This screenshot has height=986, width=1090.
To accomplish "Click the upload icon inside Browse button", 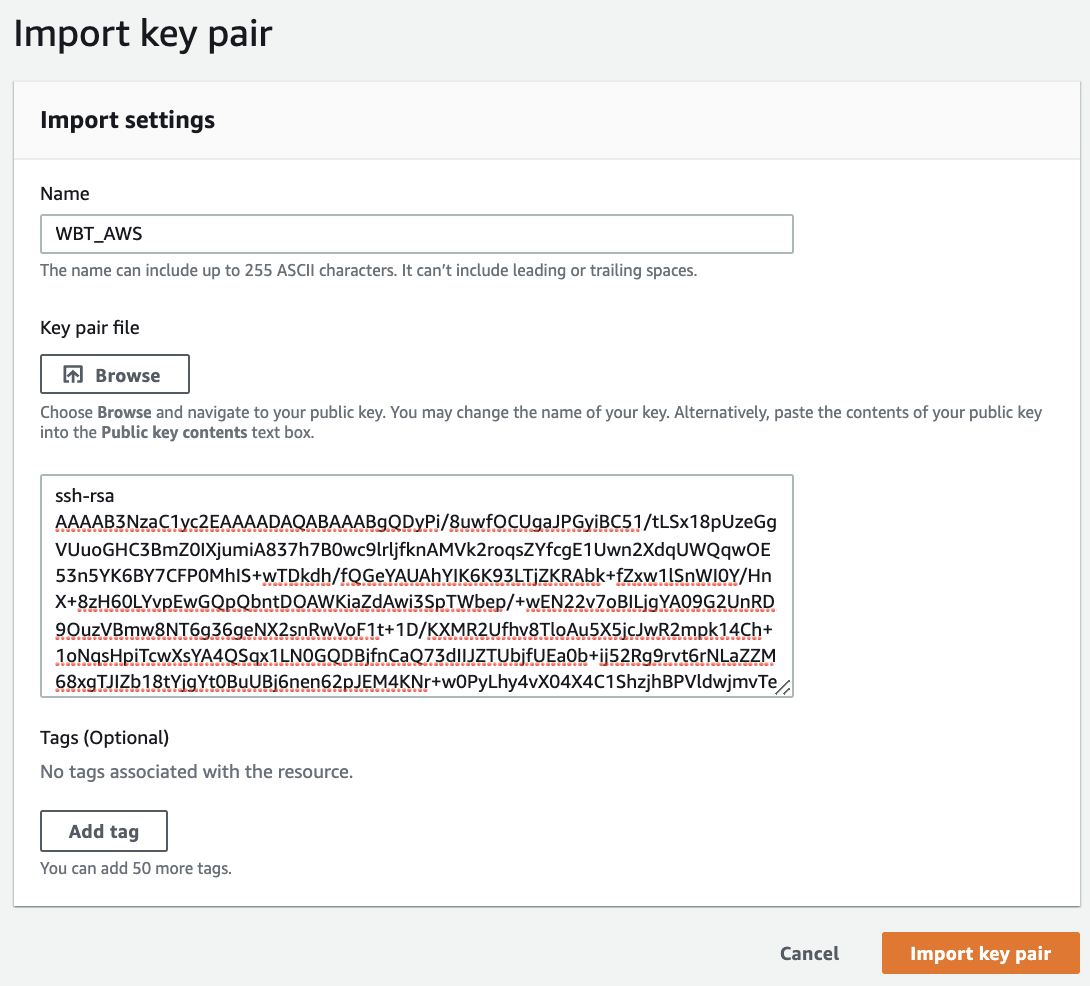I will pos(73,375).
